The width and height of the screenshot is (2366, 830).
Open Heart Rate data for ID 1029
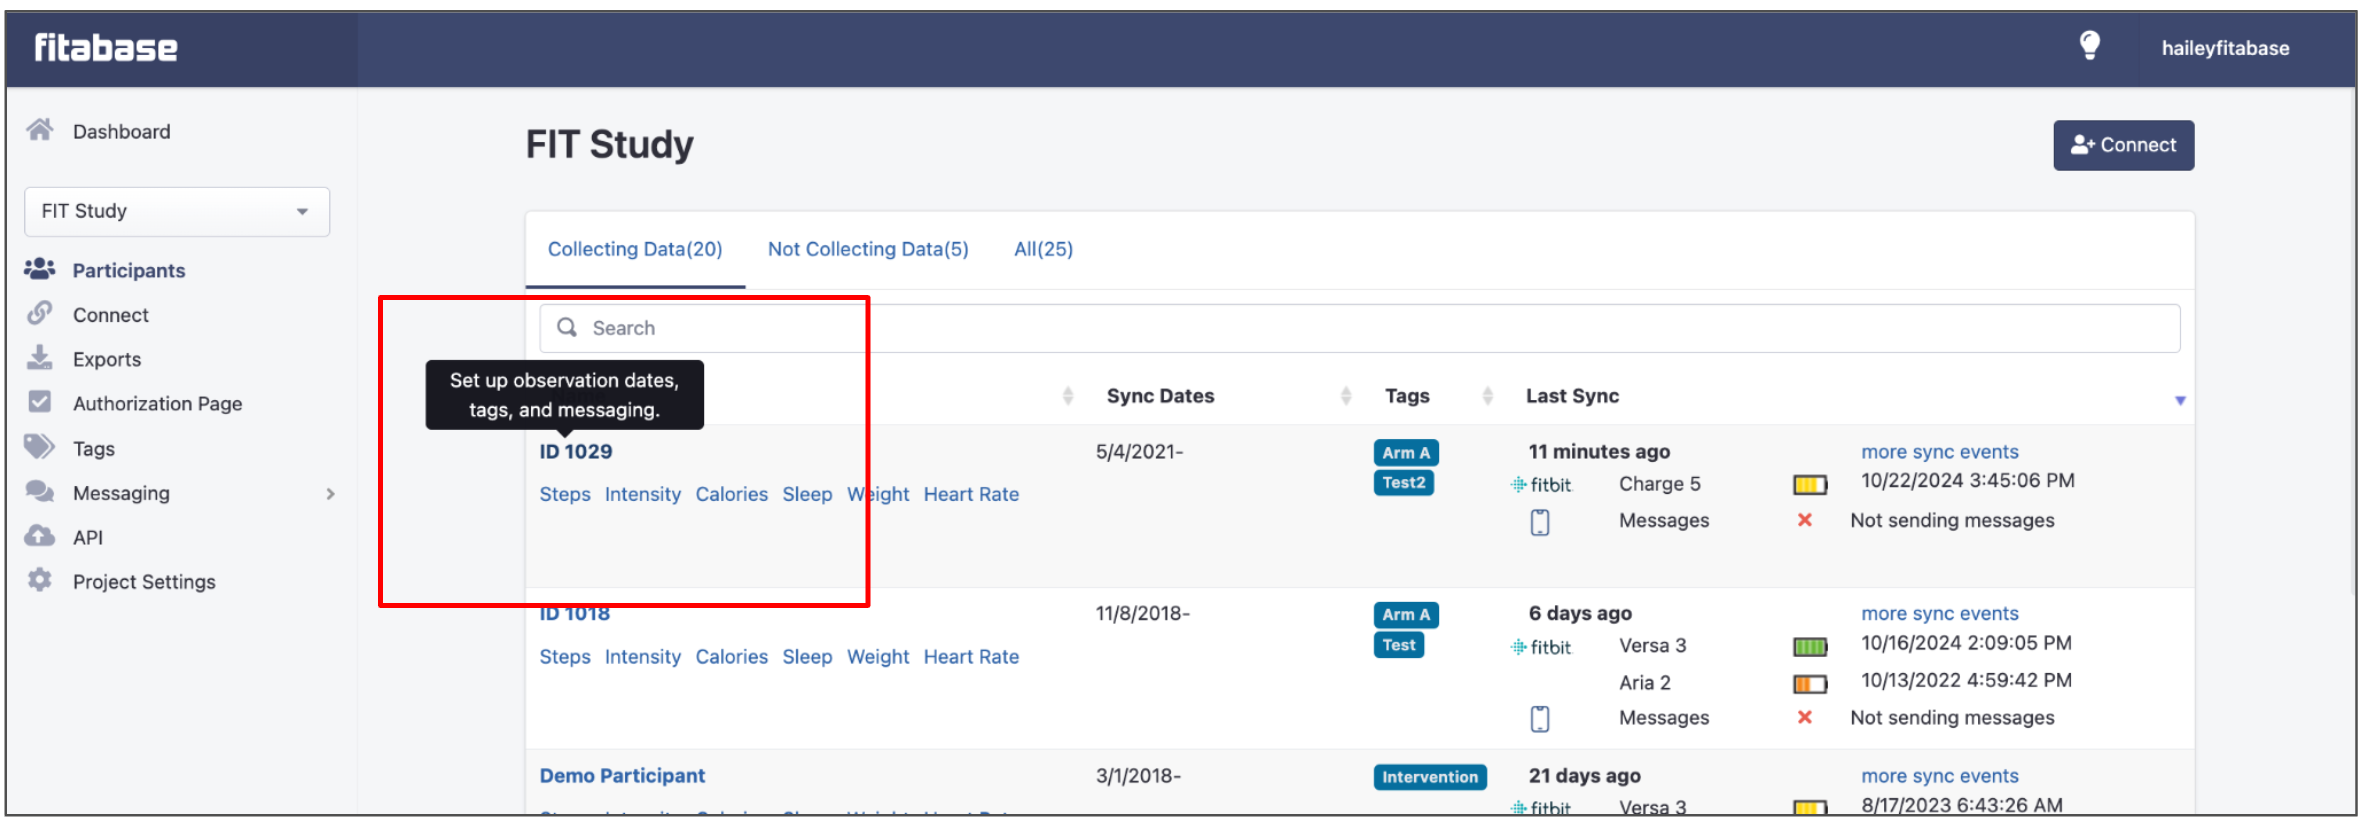[971, 494]
